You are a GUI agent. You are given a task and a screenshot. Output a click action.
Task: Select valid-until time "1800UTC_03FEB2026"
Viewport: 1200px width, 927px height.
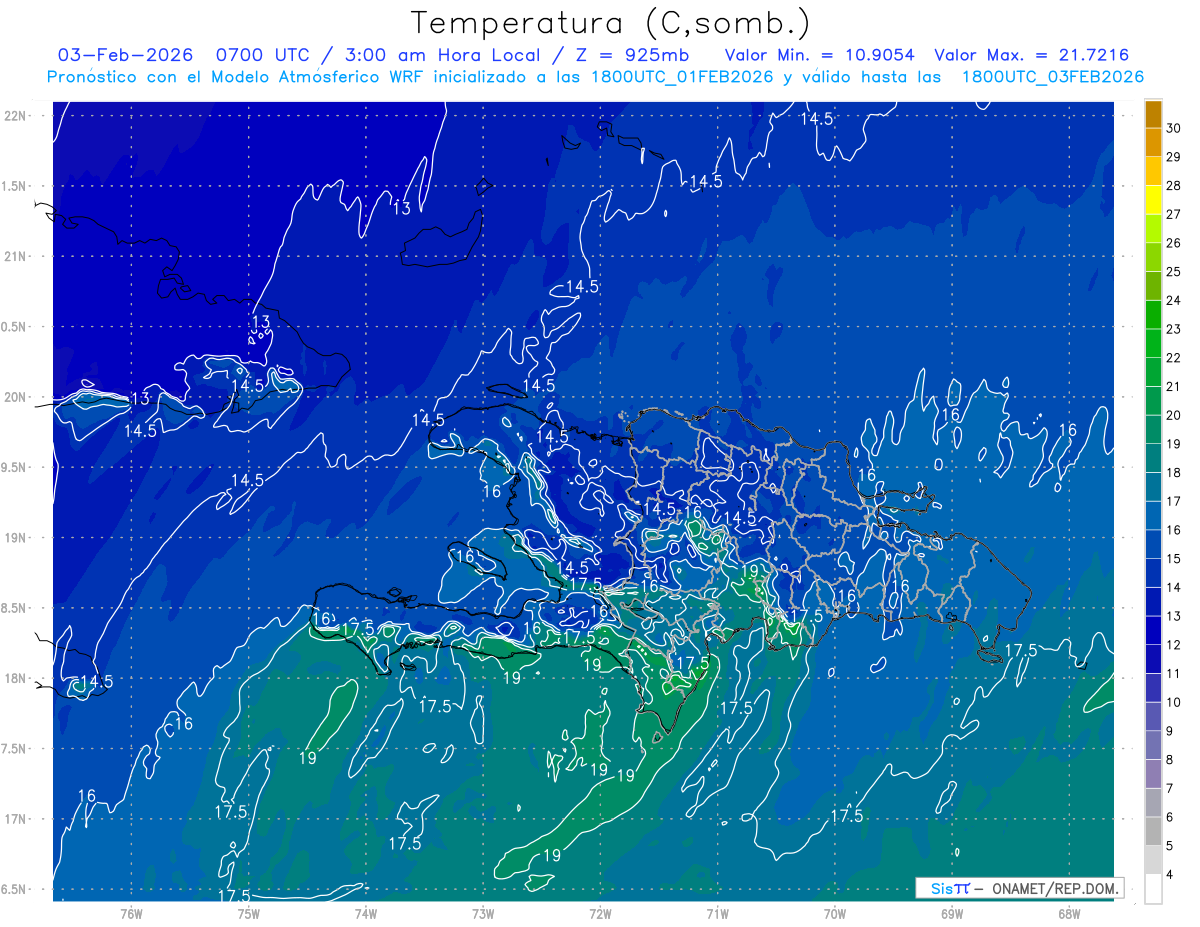1052,77
